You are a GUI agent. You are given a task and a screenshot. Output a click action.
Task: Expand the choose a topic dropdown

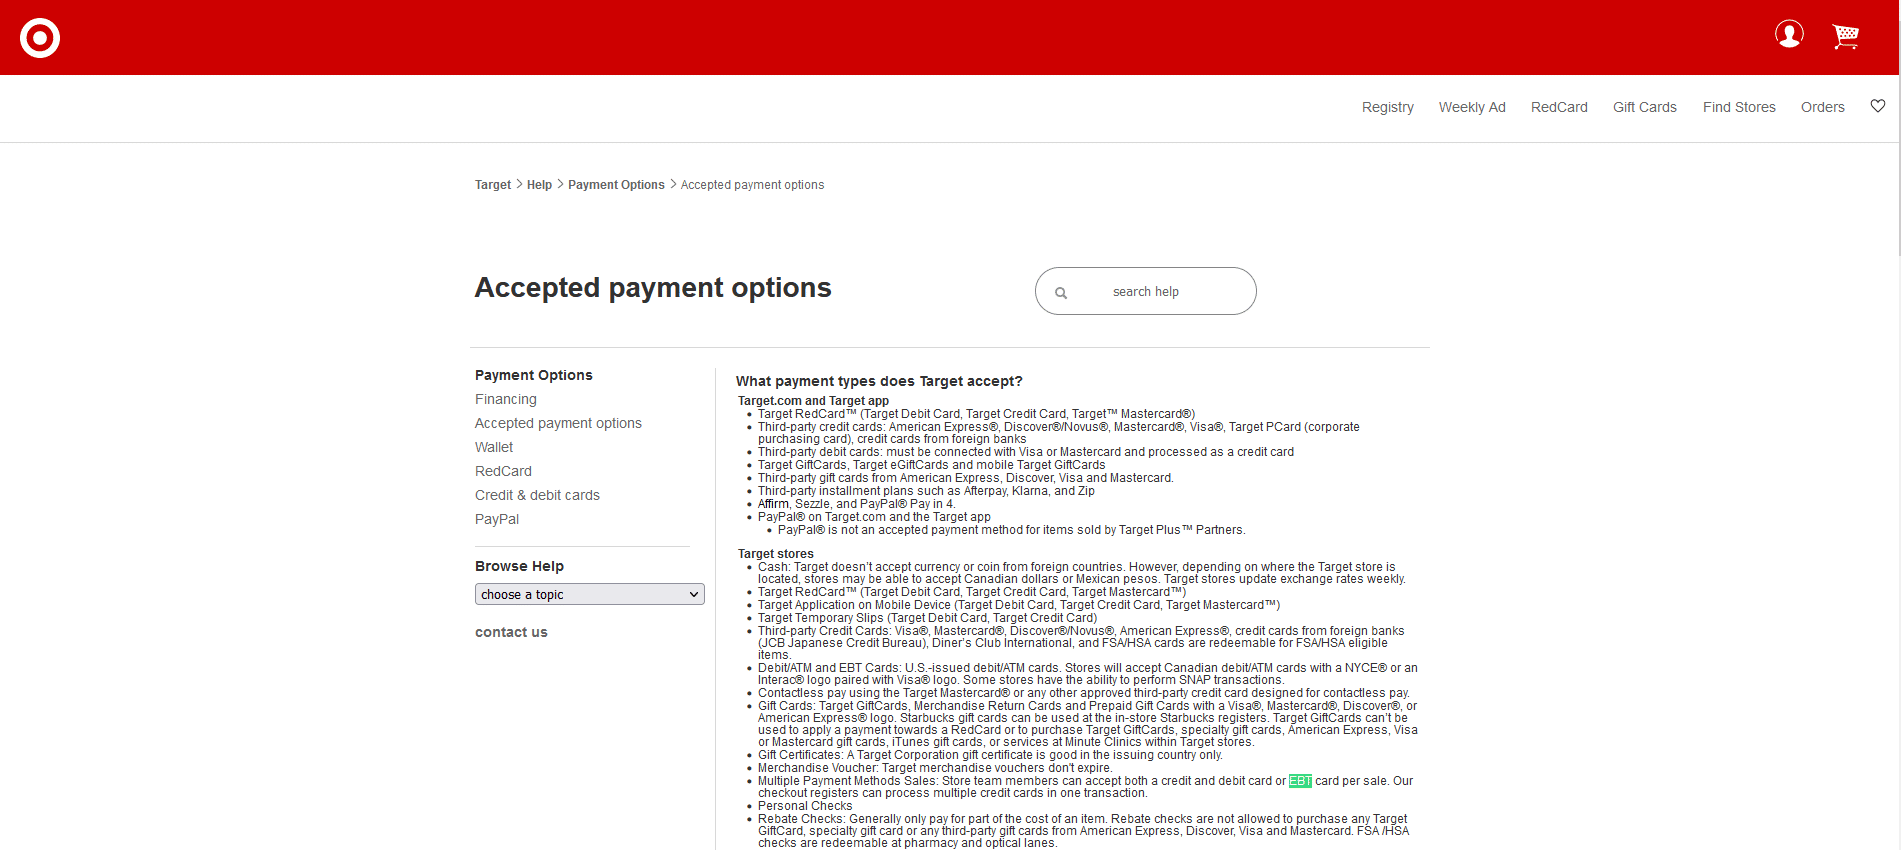tap(590, 594)
